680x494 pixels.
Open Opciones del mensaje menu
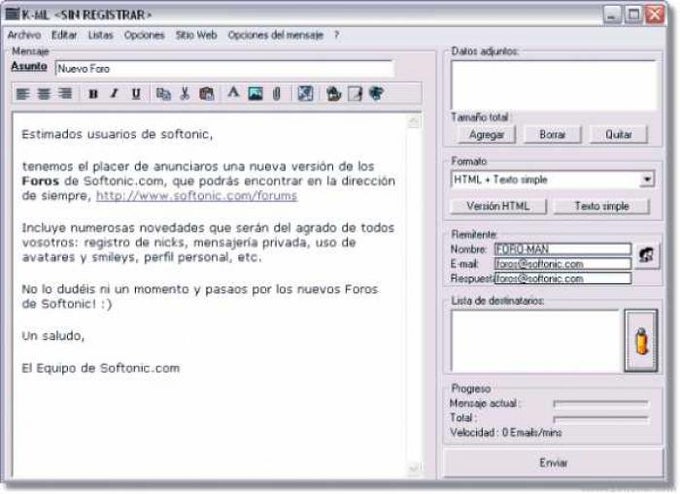pyautogui.click(x=276, y=35)
